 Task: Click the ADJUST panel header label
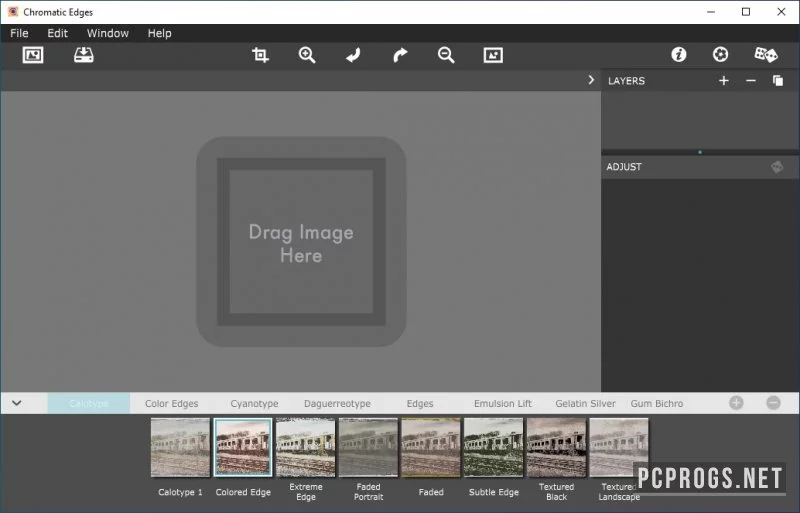pos(623,167)
